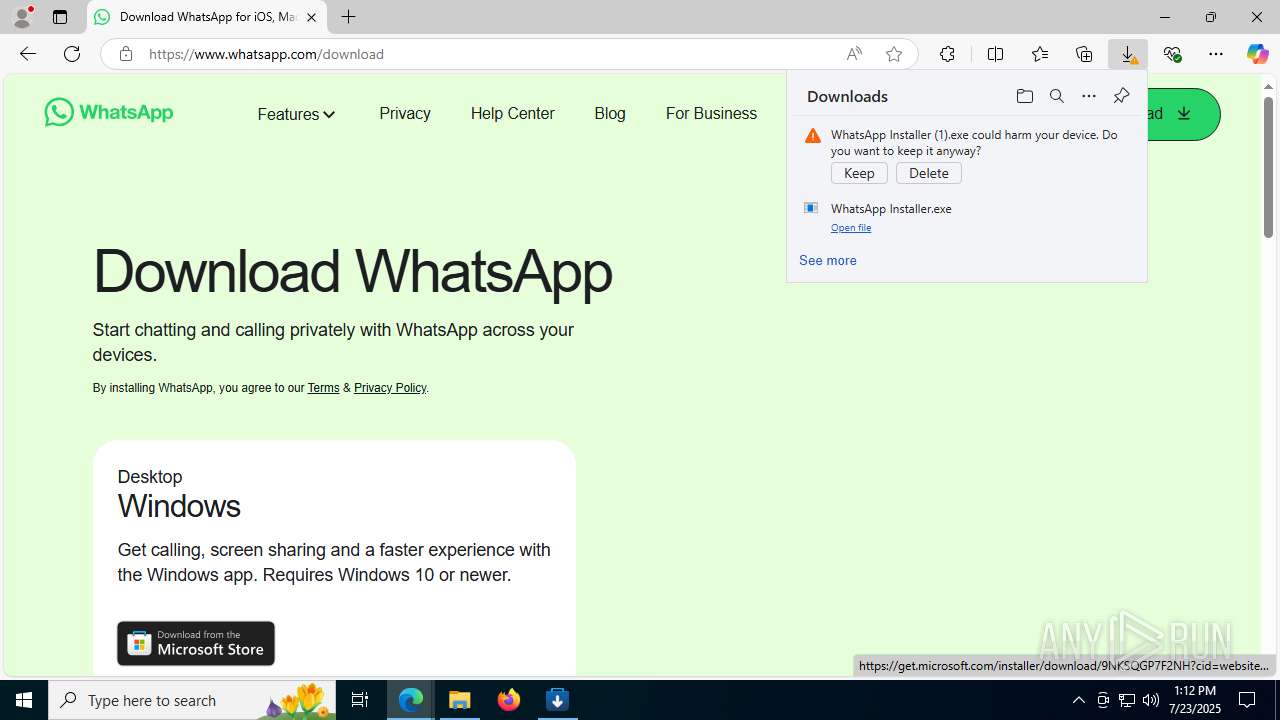Open the browser profile icon
The image size is (1280, 720).
tap(22, 17)
